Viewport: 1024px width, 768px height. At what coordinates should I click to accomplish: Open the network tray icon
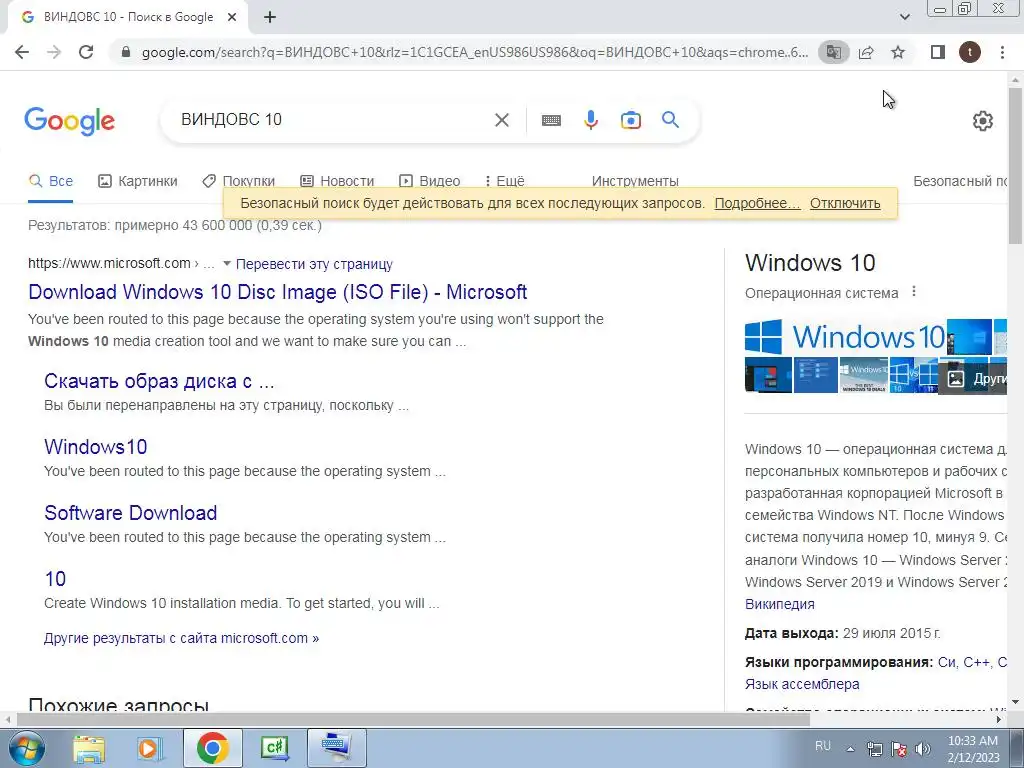pyautogui.click(x=874, y=748)
